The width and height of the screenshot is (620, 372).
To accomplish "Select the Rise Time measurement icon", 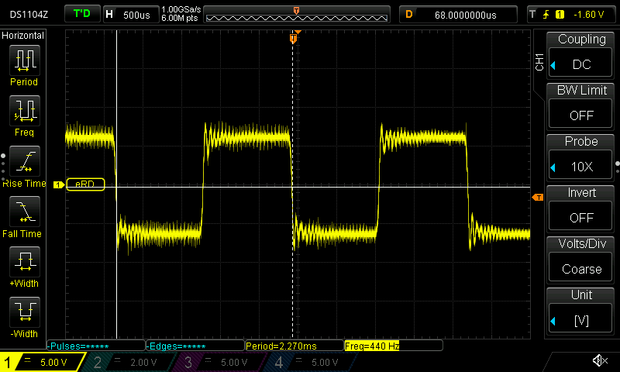I will click(x=24, y=161).
